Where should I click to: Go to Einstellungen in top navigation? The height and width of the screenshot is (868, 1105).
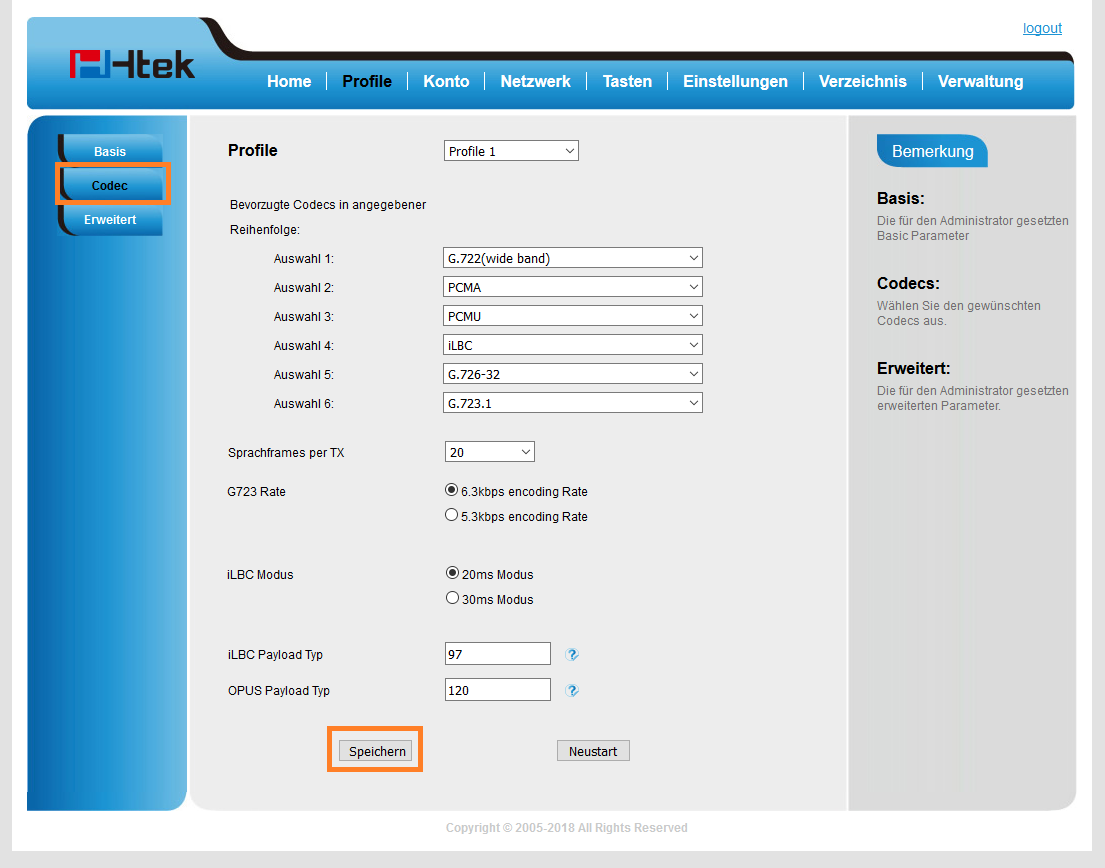point(735,82)
